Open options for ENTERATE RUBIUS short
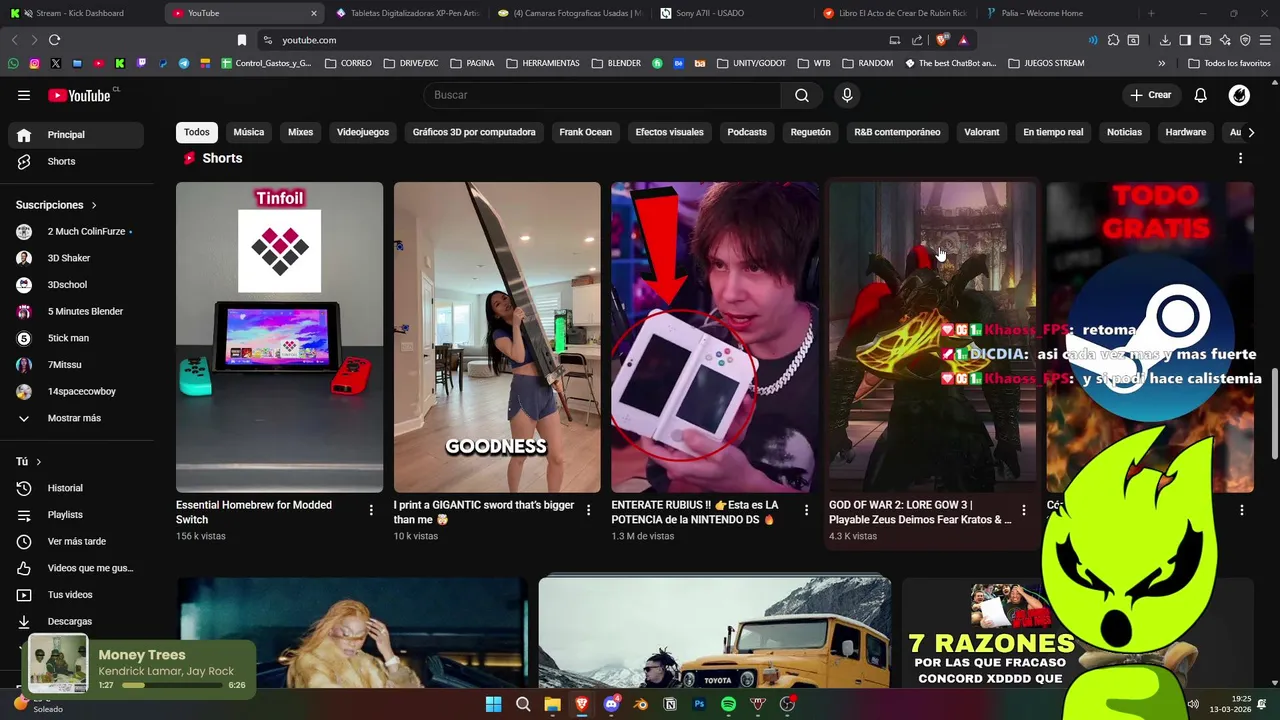Viewport: 1280px width, 720px height. (x=806, y=511)
